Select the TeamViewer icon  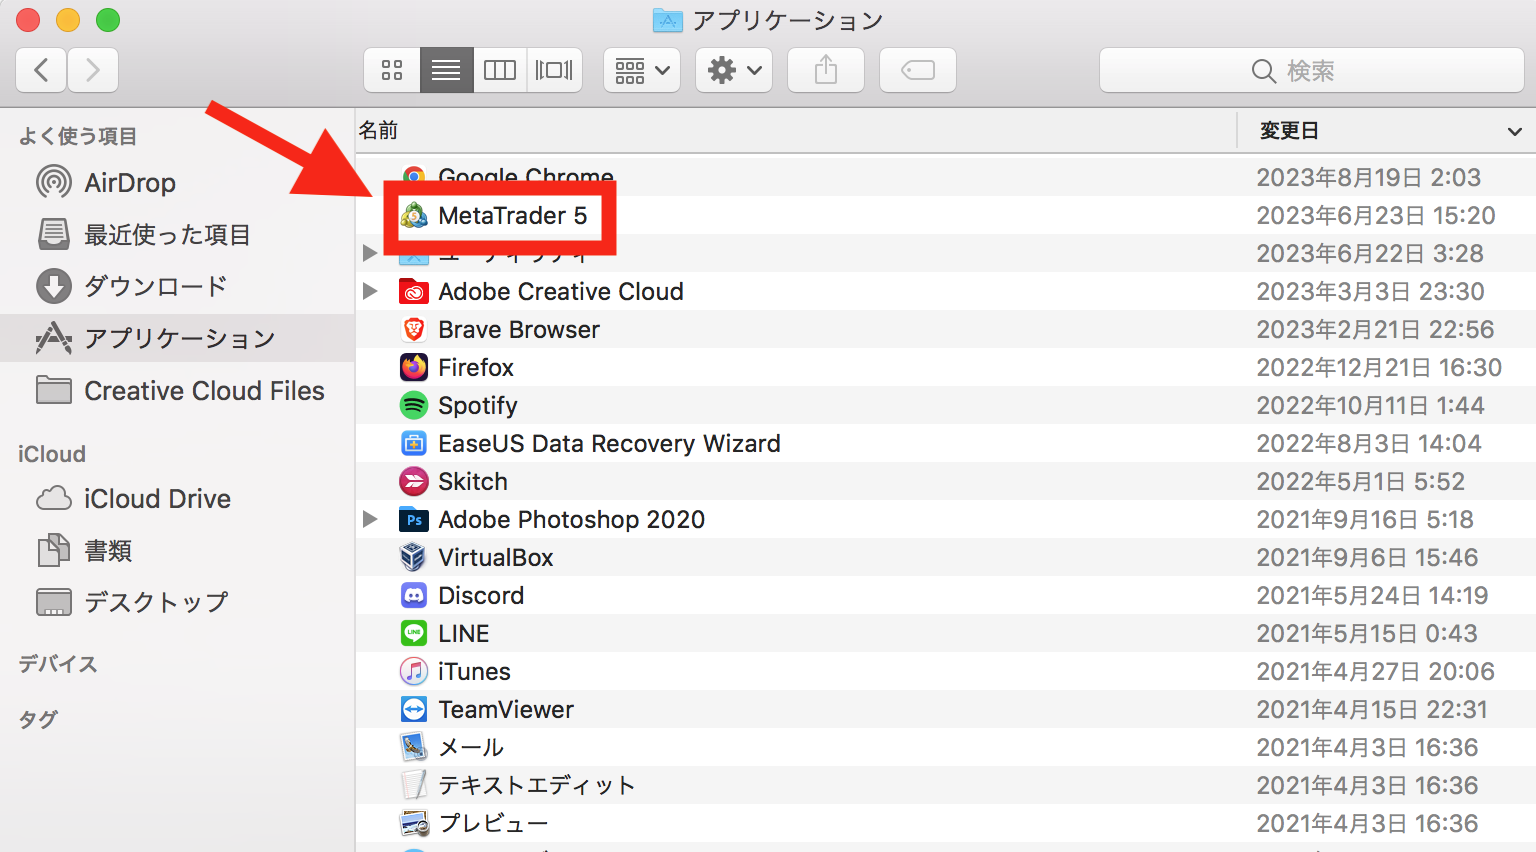414,709
